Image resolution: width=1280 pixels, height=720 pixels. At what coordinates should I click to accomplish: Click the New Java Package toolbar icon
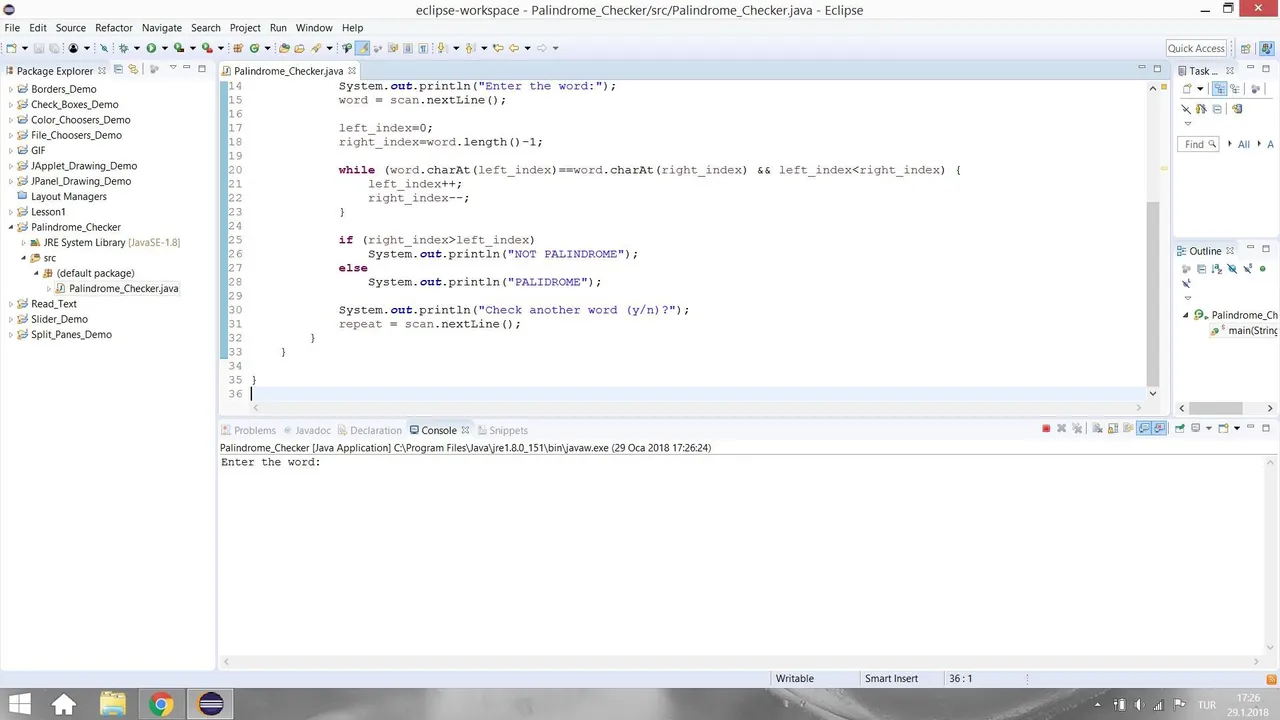tap(238, 48)
